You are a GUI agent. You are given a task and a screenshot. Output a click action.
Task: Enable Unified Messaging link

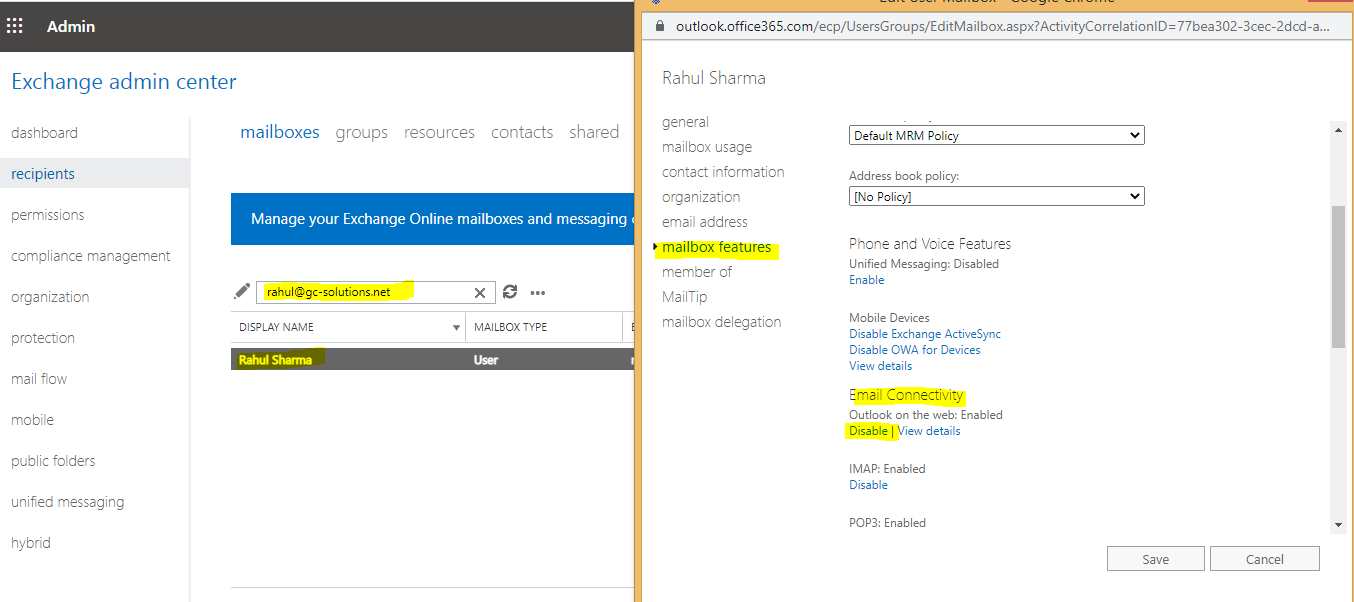coord(867,280)
